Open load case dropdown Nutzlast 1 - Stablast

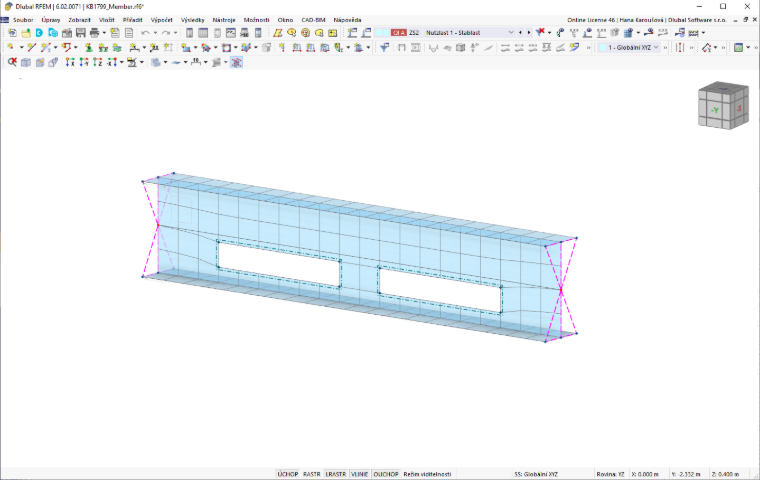pyautogui.click(x=469, y=32)
